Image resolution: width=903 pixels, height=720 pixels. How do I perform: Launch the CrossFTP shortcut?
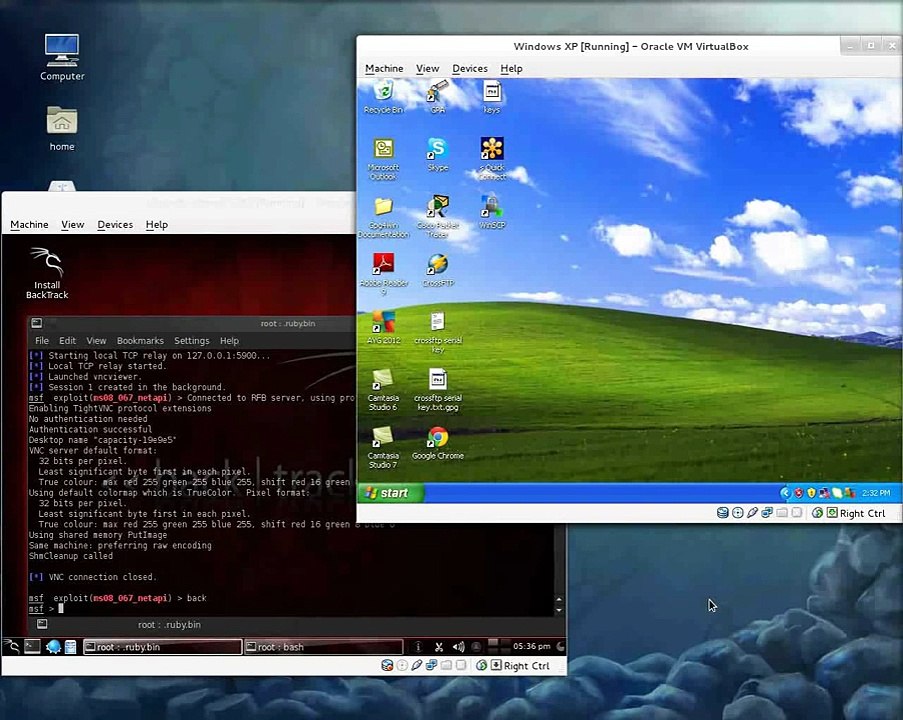(438, 270)
